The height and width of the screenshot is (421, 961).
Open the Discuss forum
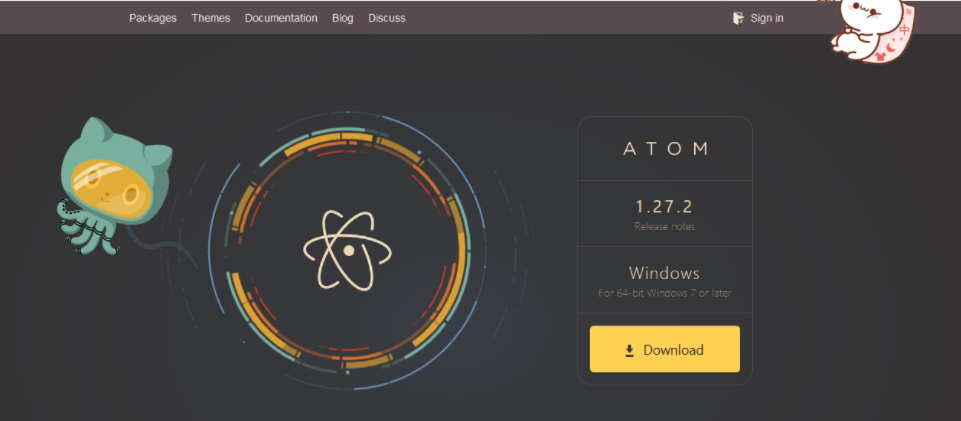pos(387,18)
